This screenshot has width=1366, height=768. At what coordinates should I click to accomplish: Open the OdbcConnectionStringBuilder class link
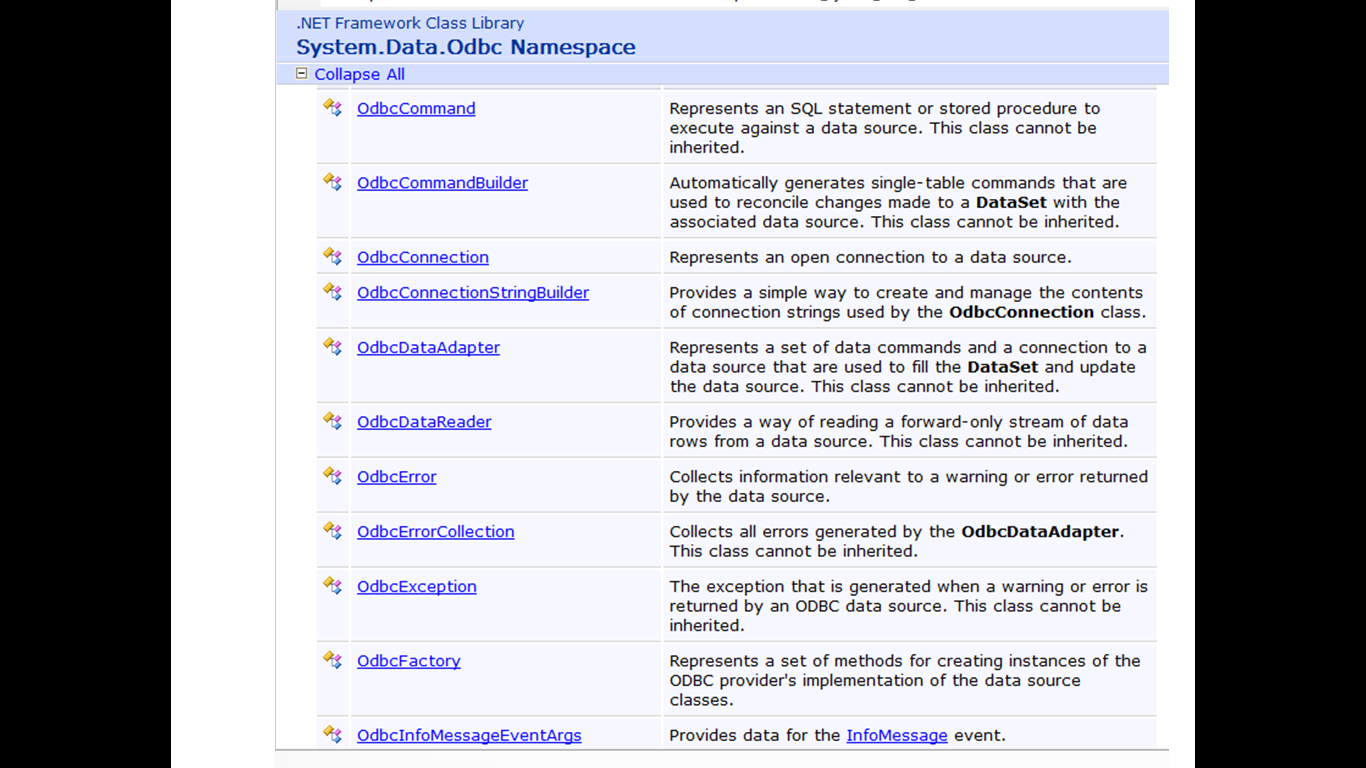473,293
